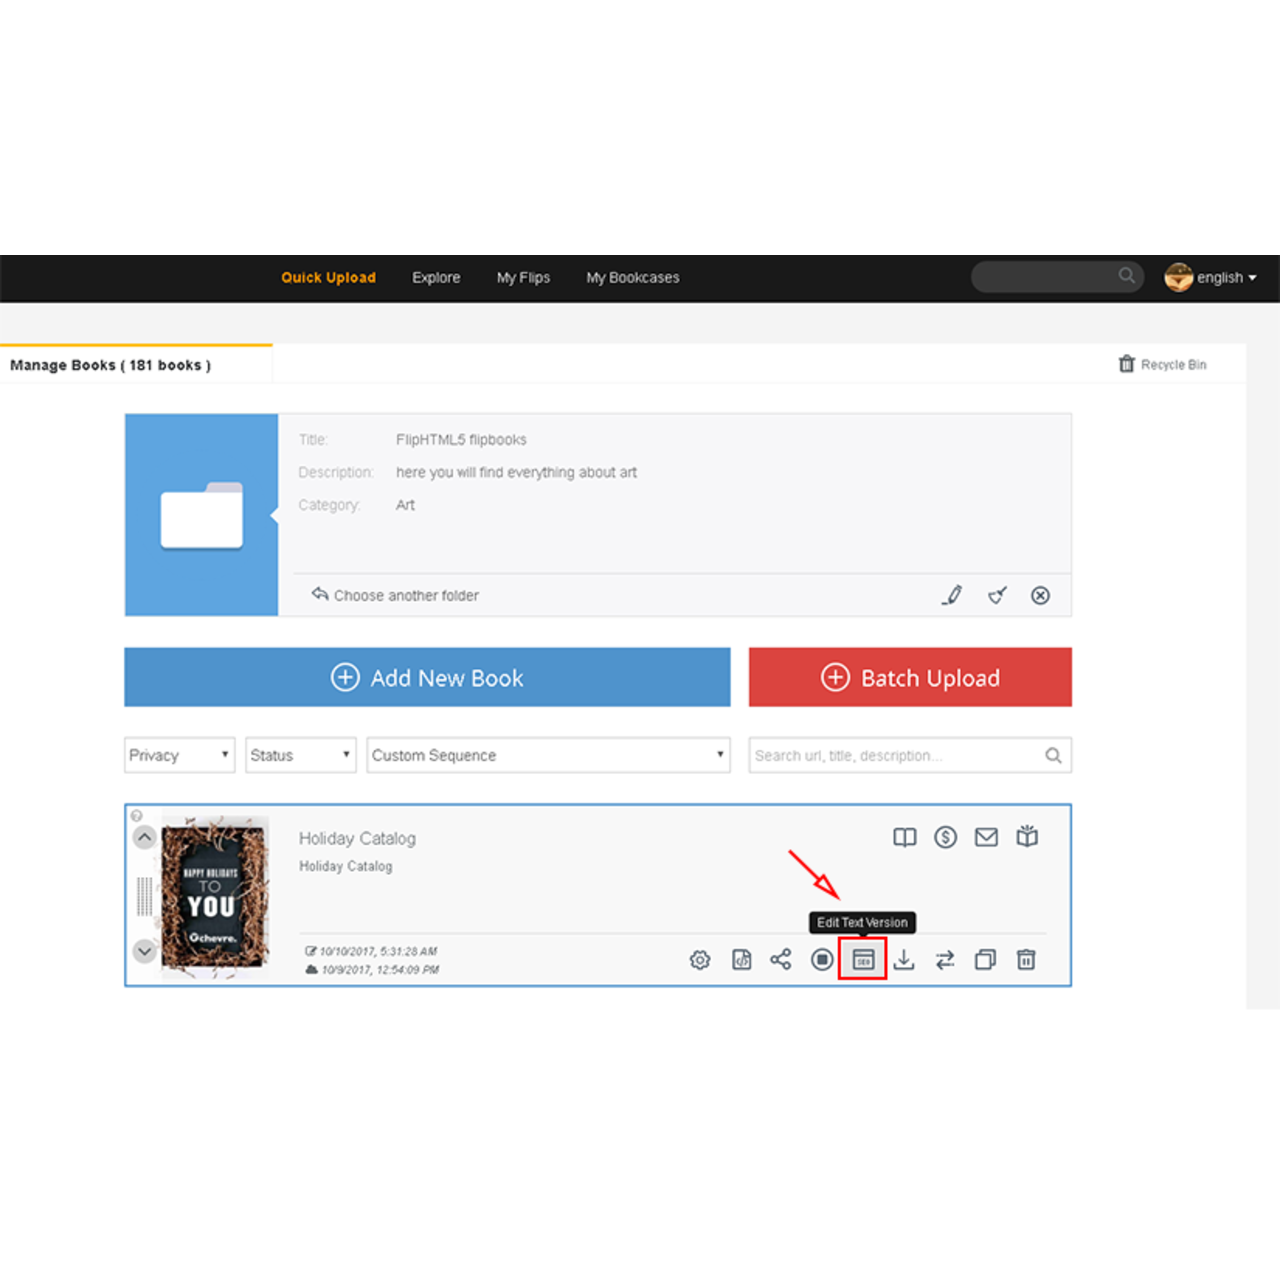Viewport: 1280px width, 1280px height.
Task: Click the read book icon
Action: [904, 837]
